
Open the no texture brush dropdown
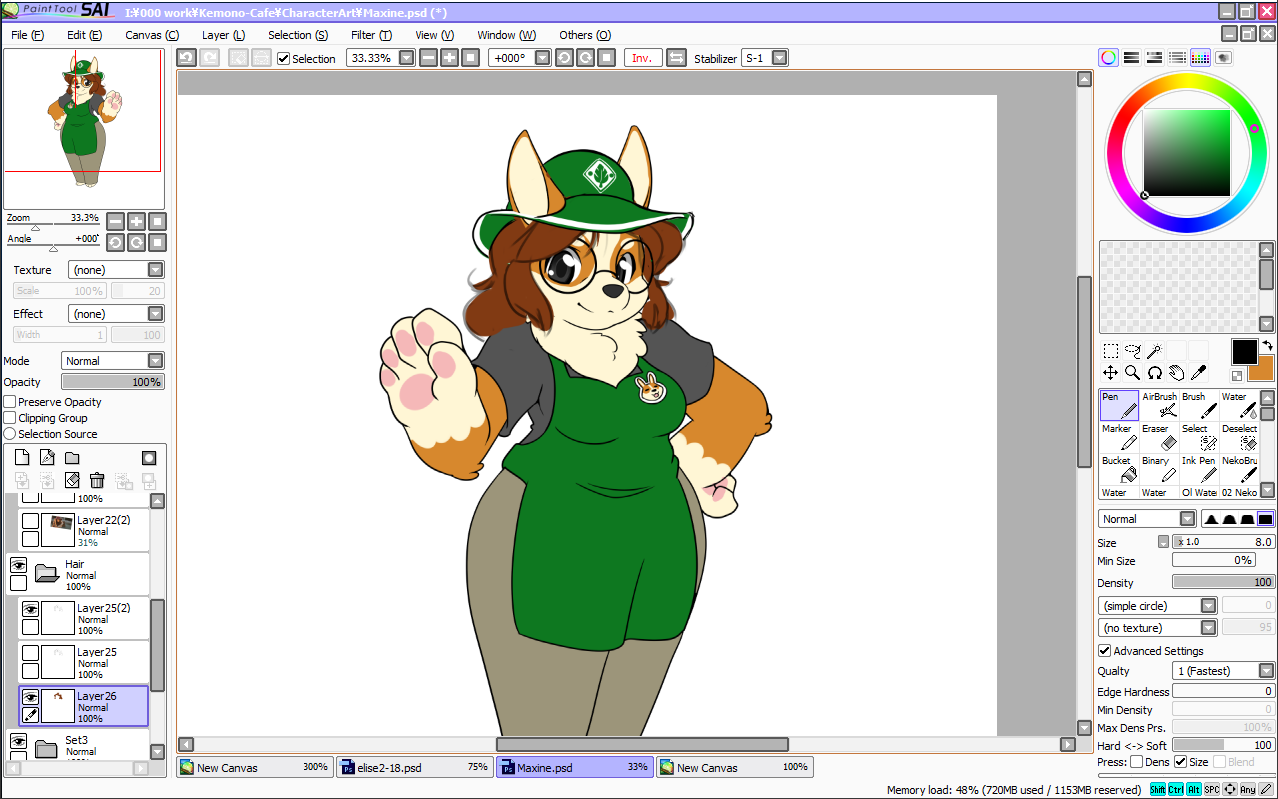(1208, 628)
